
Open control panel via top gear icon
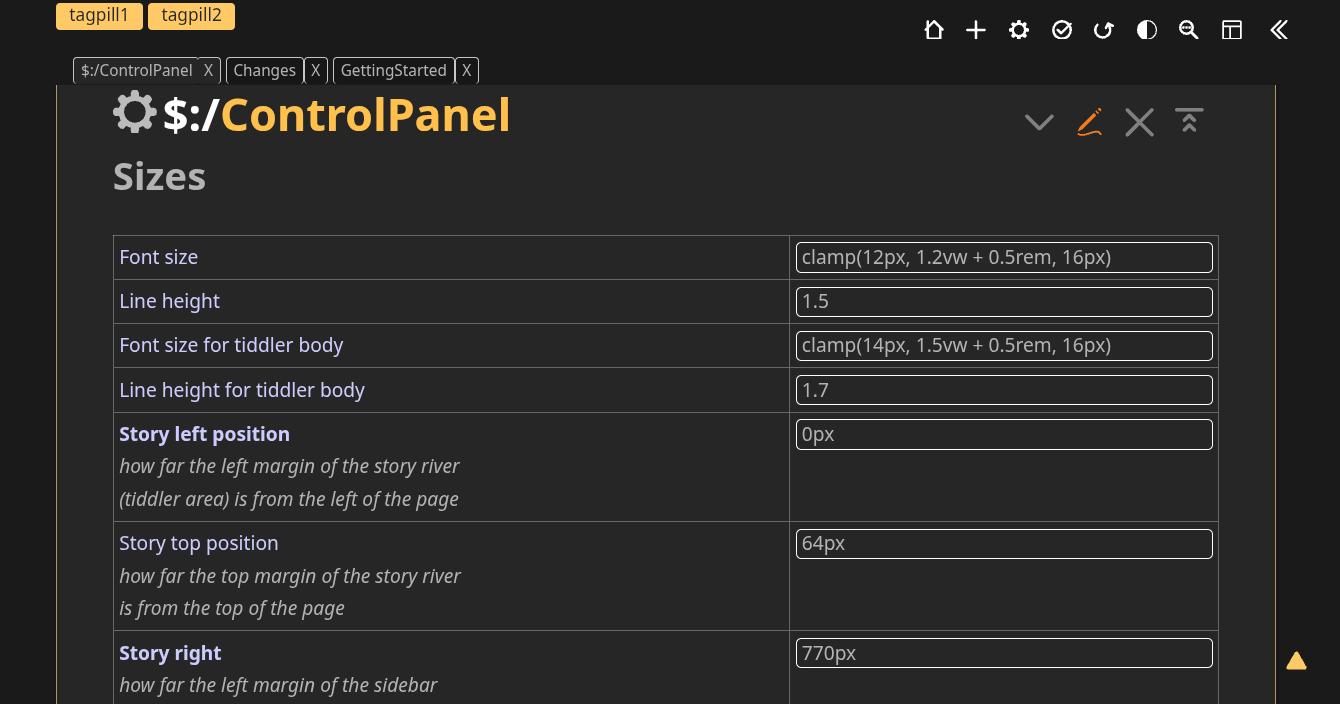click(x=1019, y=30)
